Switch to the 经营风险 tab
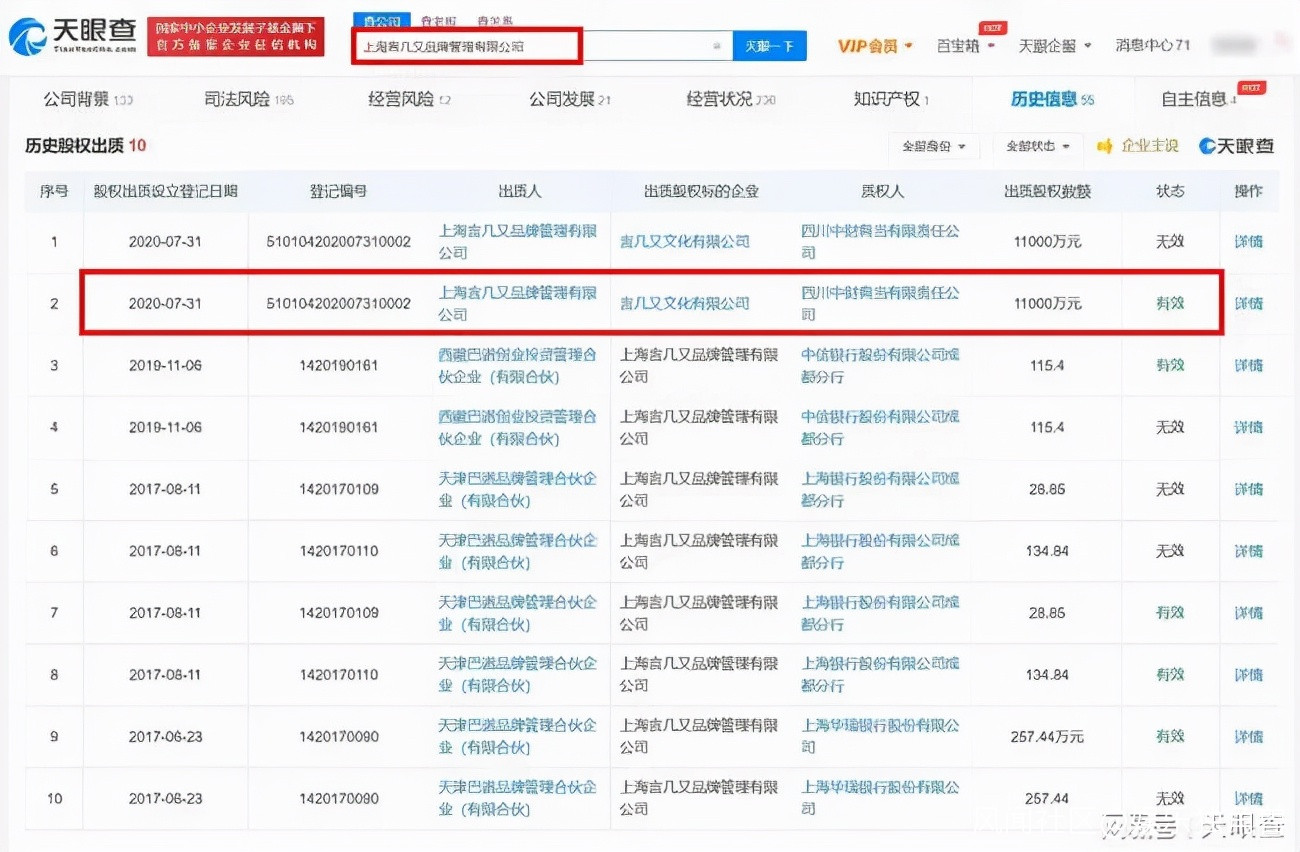This screenshot has height=852, width=1300. [x=409, y=99]
